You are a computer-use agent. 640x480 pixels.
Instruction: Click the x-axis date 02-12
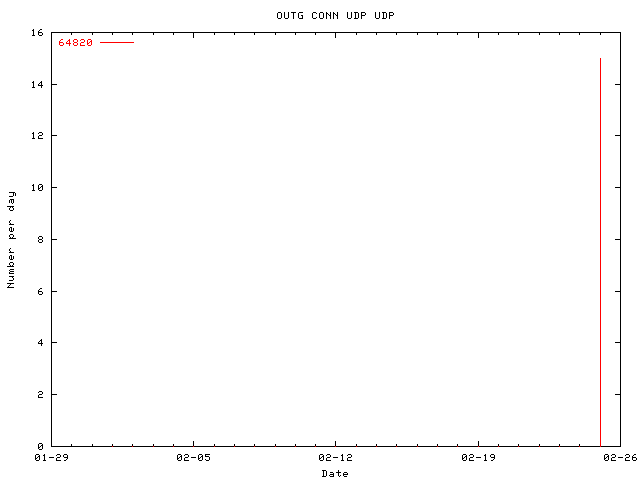coord(336,458)
